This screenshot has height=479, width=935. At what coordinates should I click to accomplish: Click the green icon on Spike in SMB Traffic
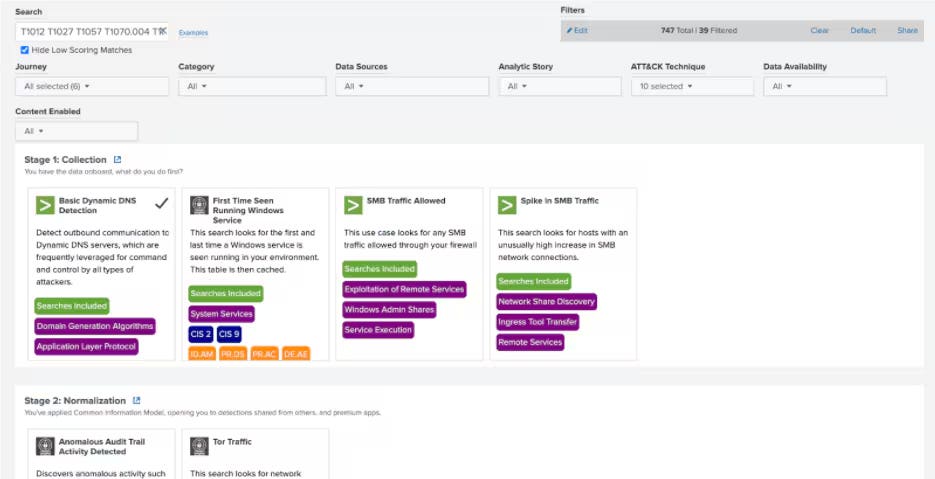point(507,205)
